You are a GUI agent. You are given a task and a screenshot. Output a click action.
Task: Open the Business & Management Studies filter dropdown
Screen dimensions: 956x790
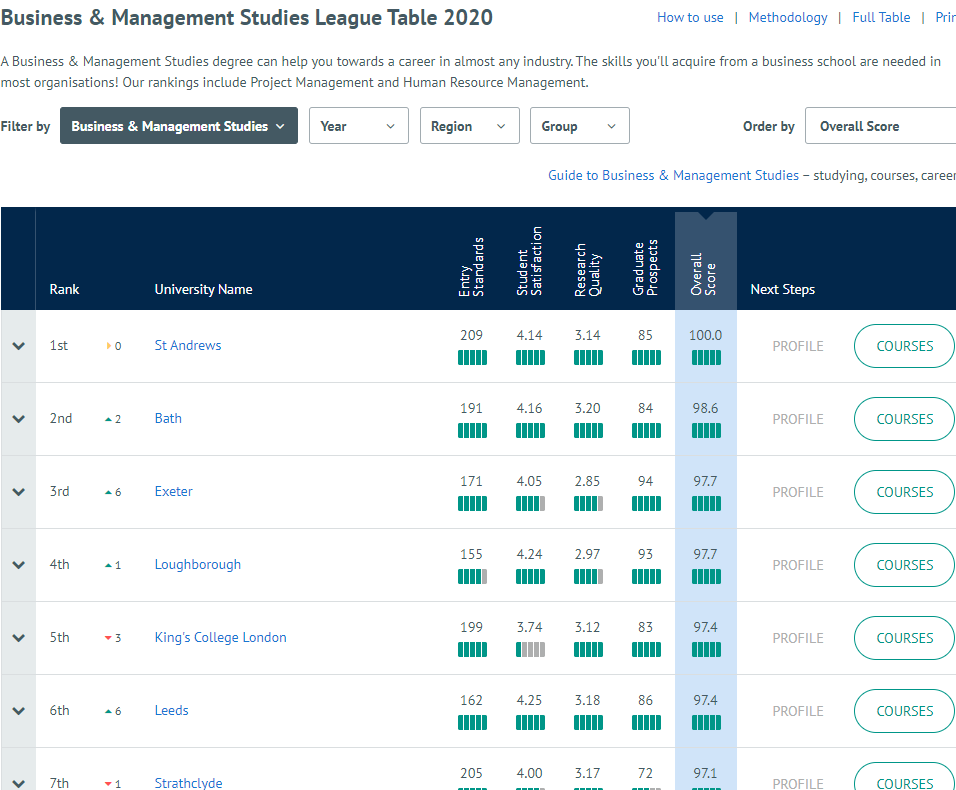(179, 126)
